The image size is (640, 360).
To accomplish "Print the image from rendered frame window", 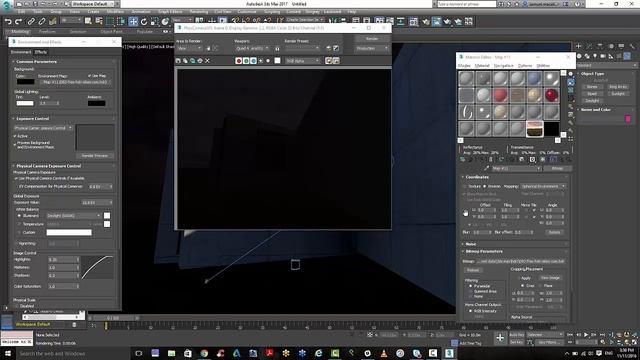I will point(200,60).
